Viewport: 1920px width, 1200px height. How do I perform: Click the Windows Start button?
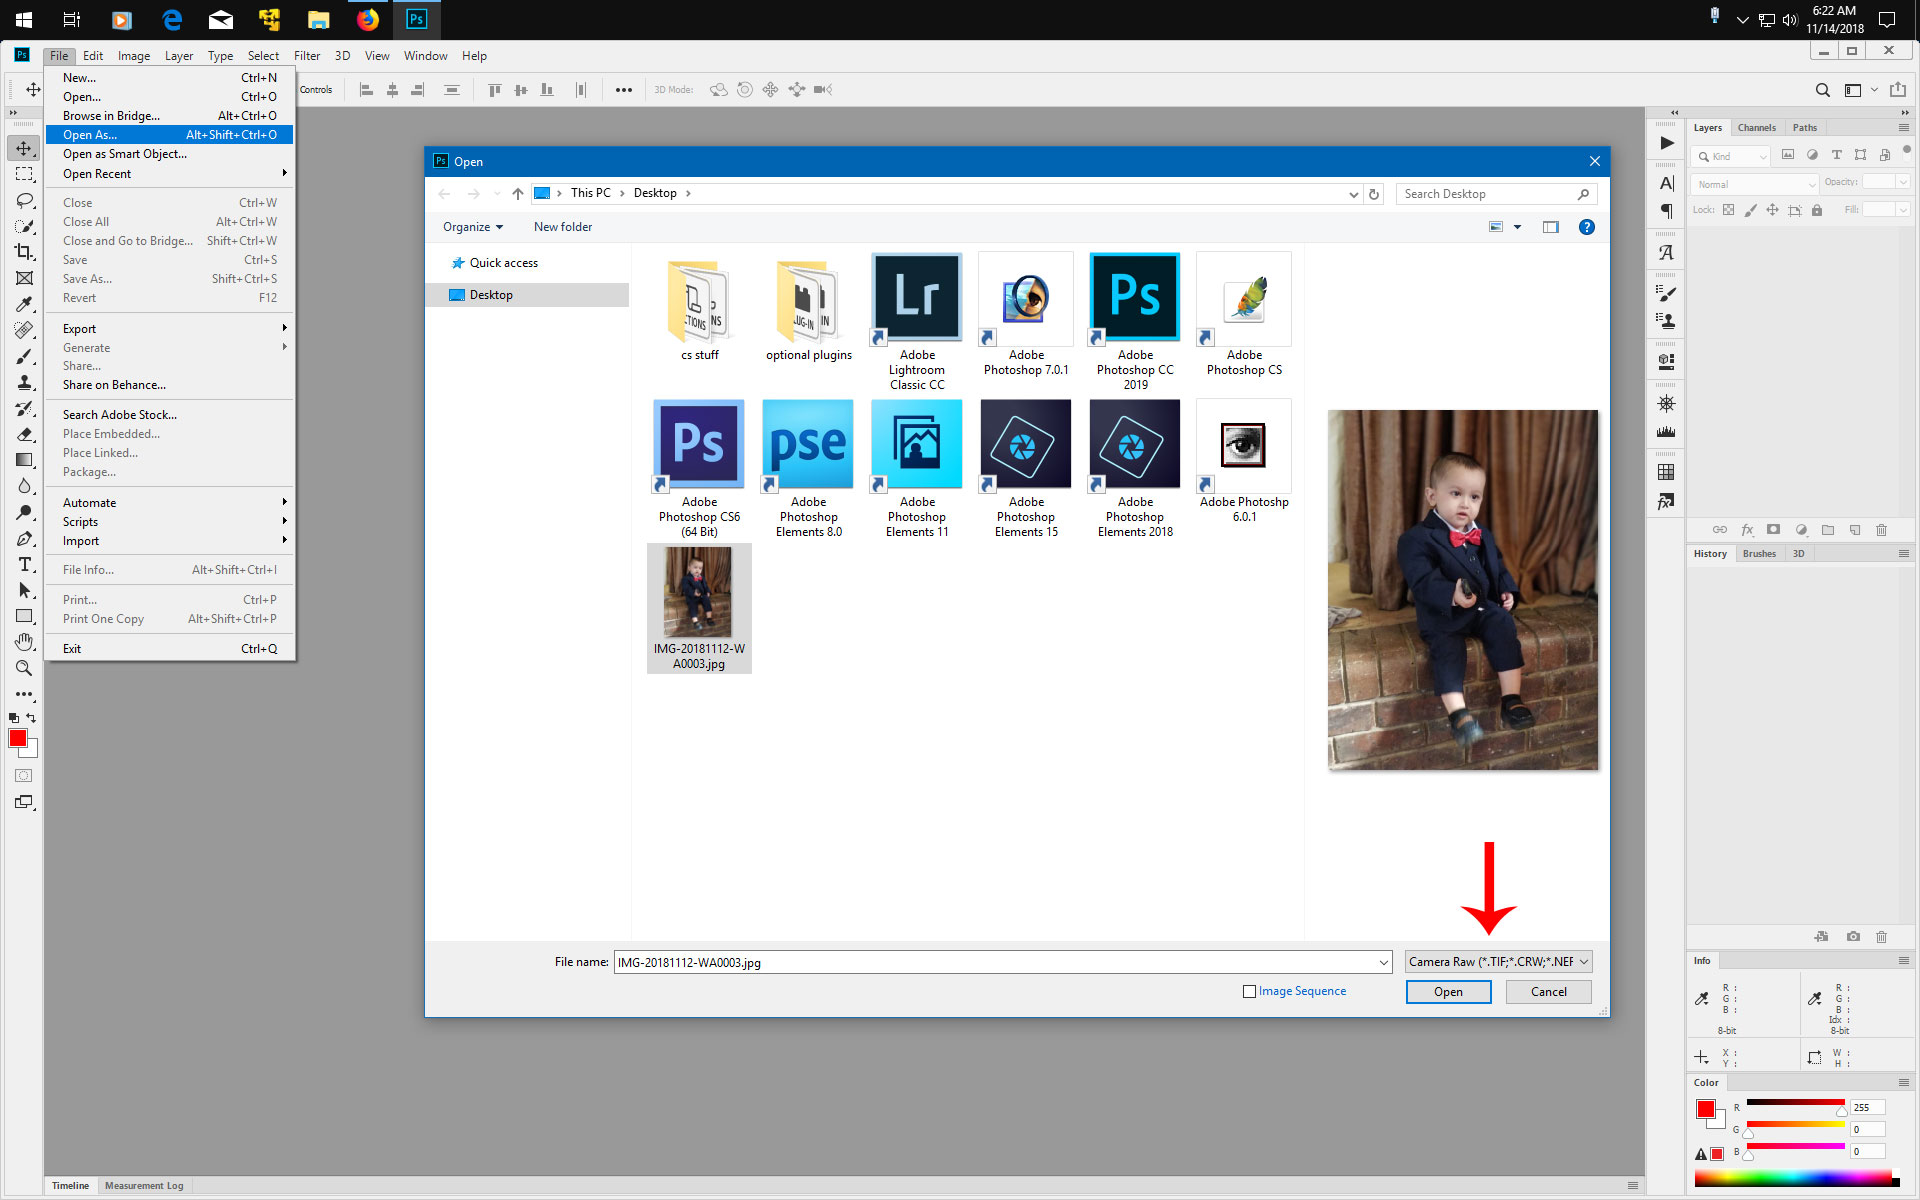(24, 19)
